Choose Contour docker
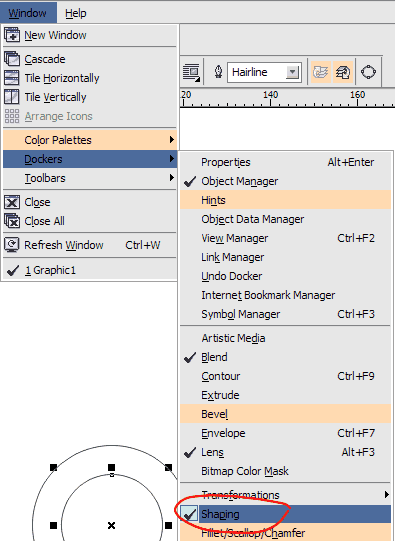This screenshot has width=395, height=541. point(285,376)
